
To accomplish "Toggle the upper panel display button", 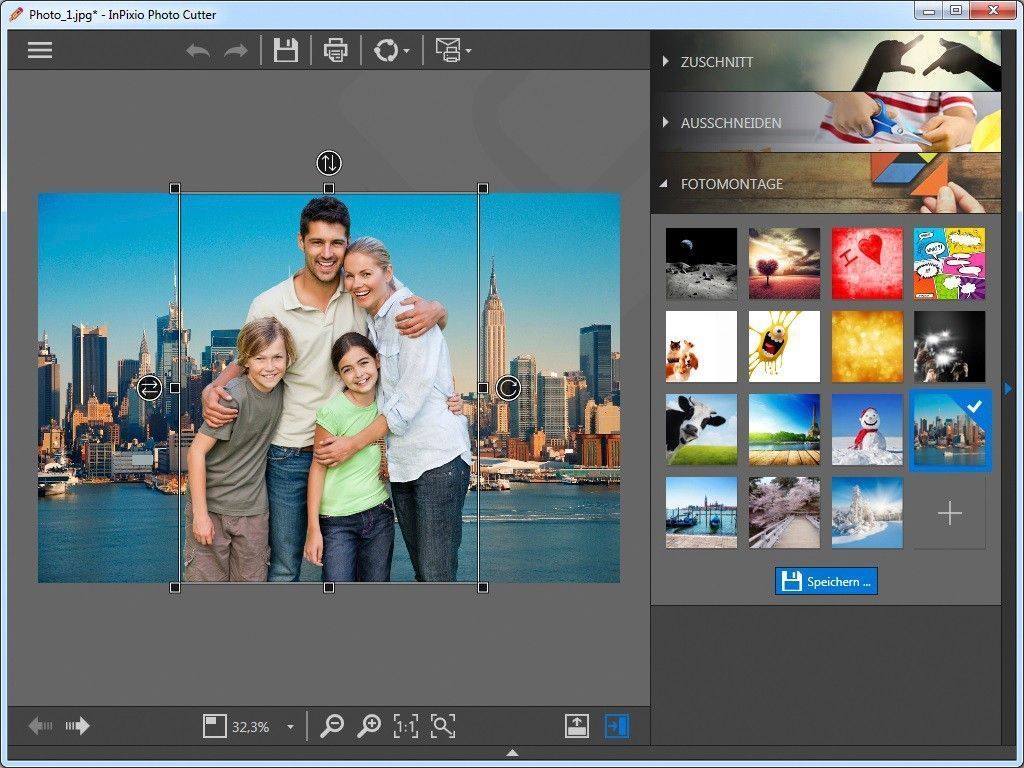I will coord(576,727).
